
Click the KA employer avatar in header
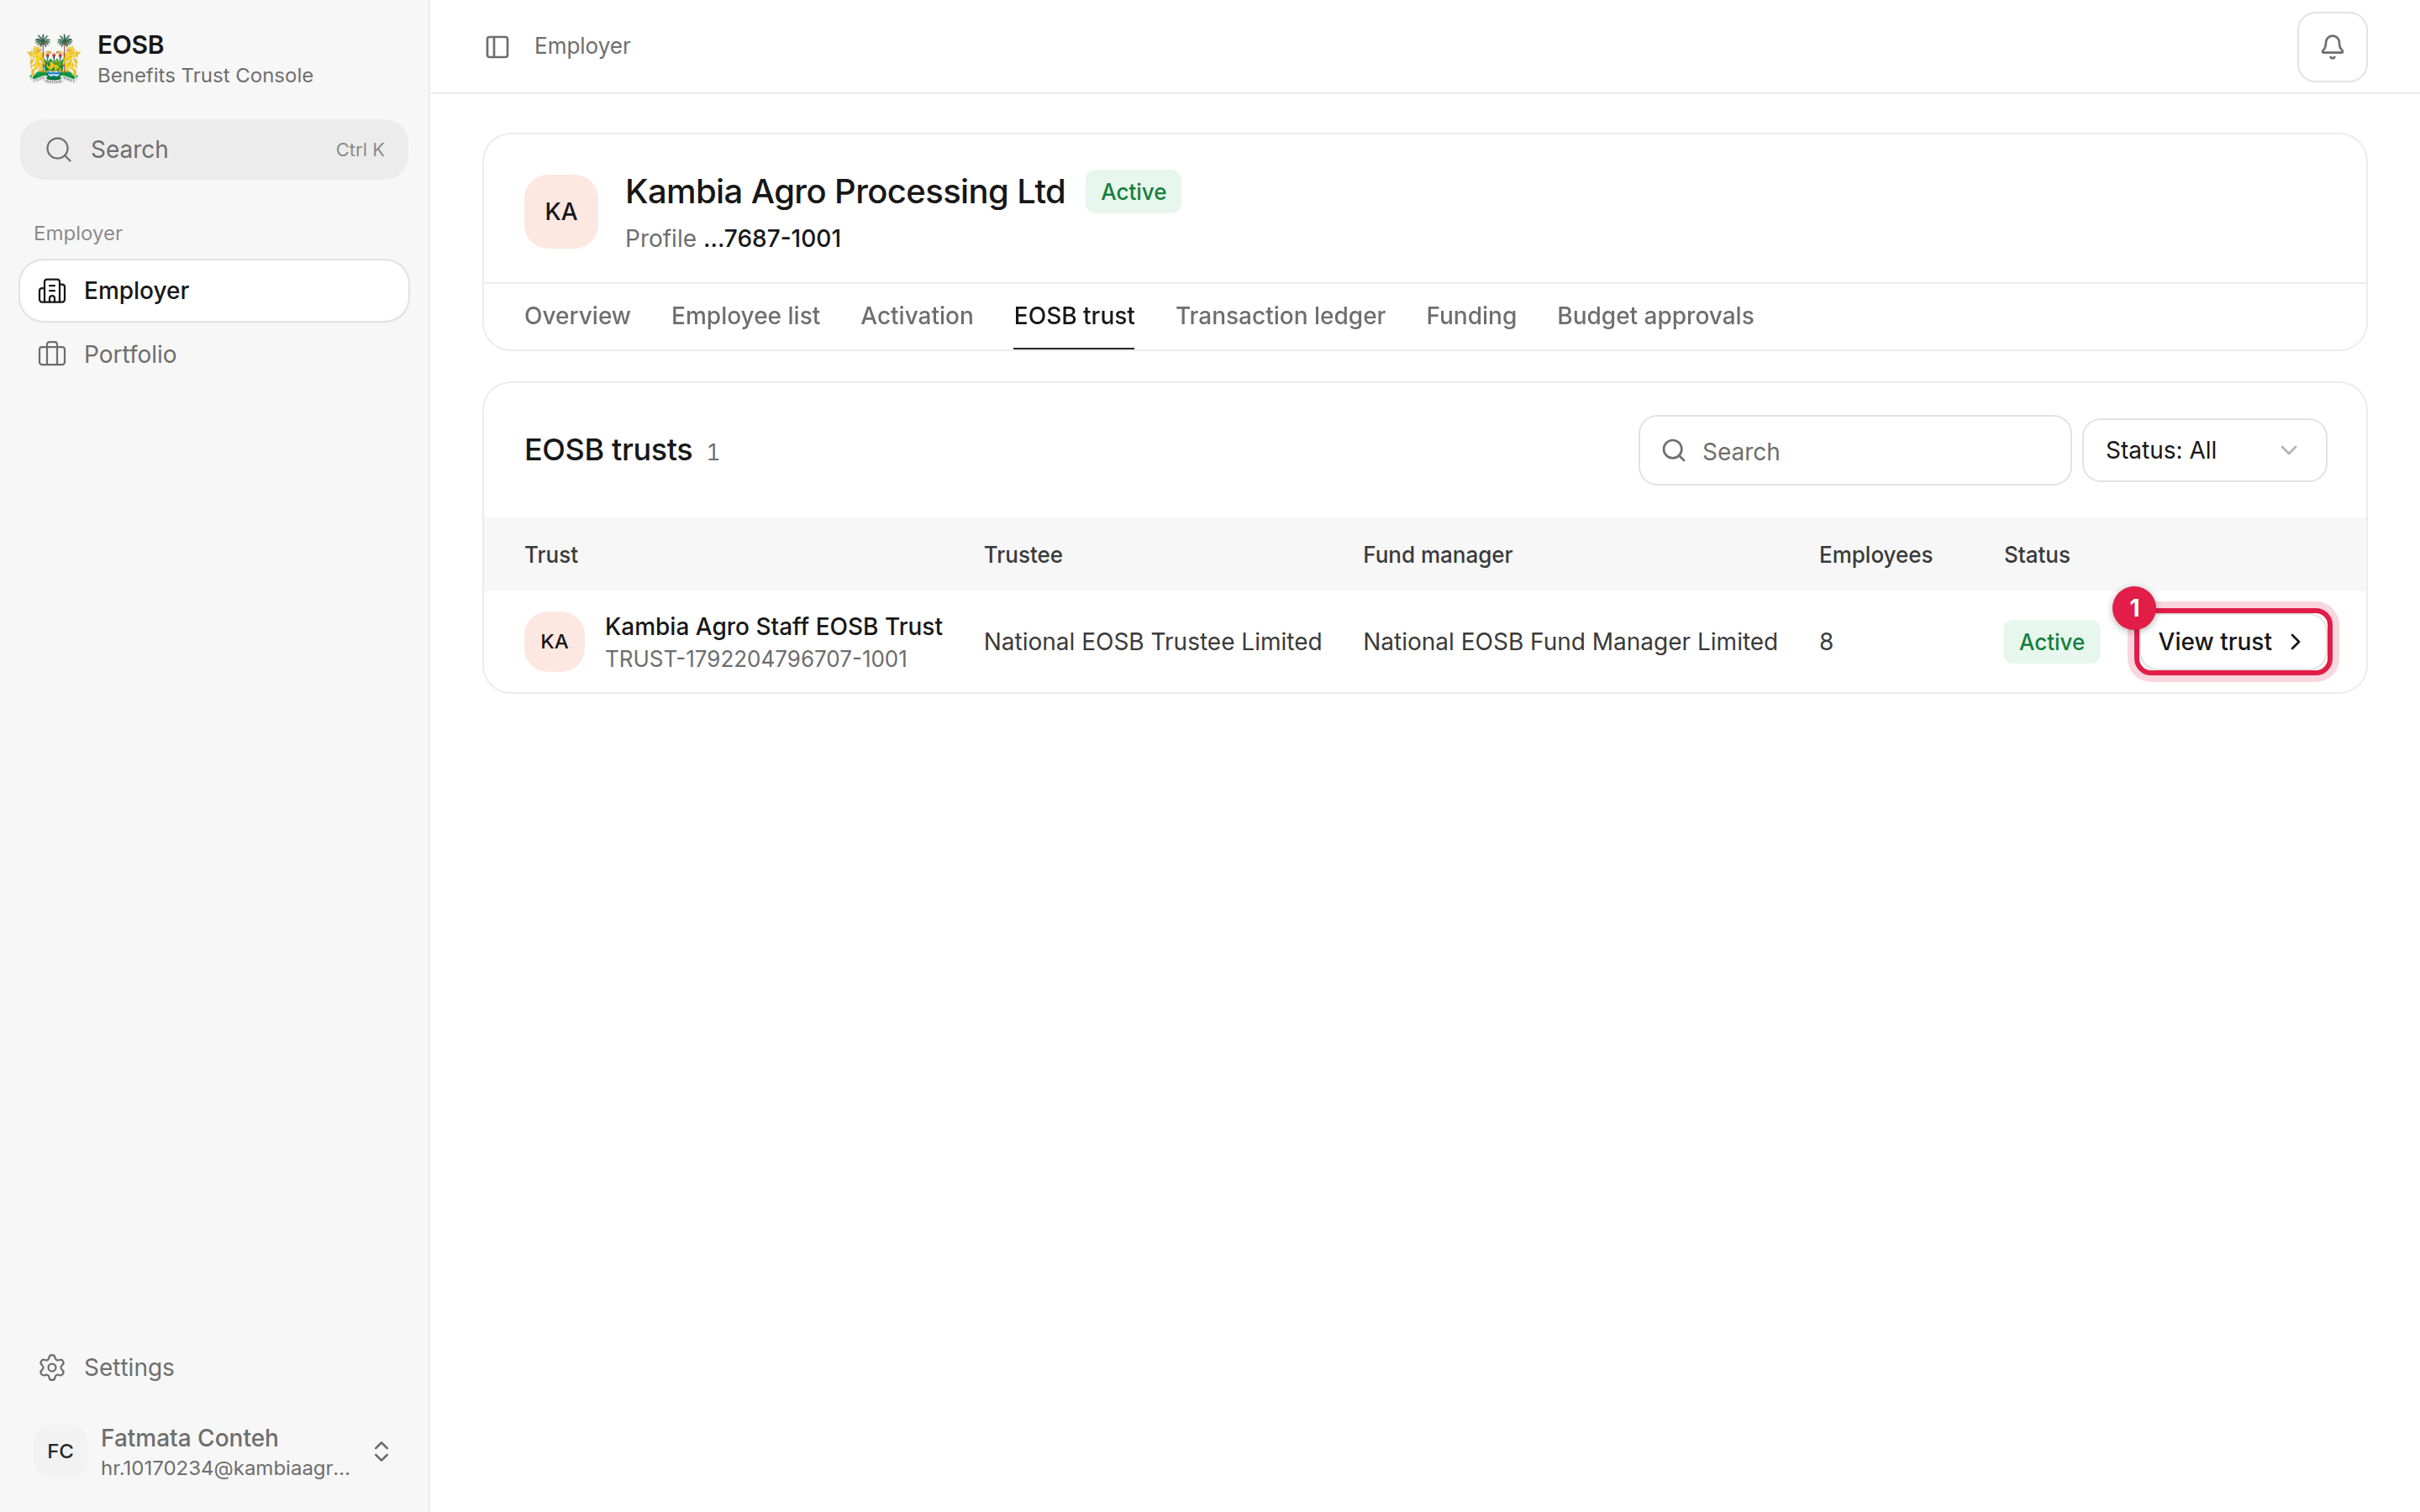coord(561,212)
